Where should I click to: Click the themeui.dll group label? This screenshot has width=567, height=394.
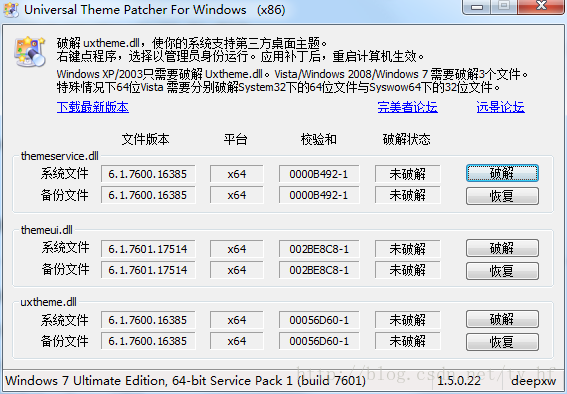point(47,230)
